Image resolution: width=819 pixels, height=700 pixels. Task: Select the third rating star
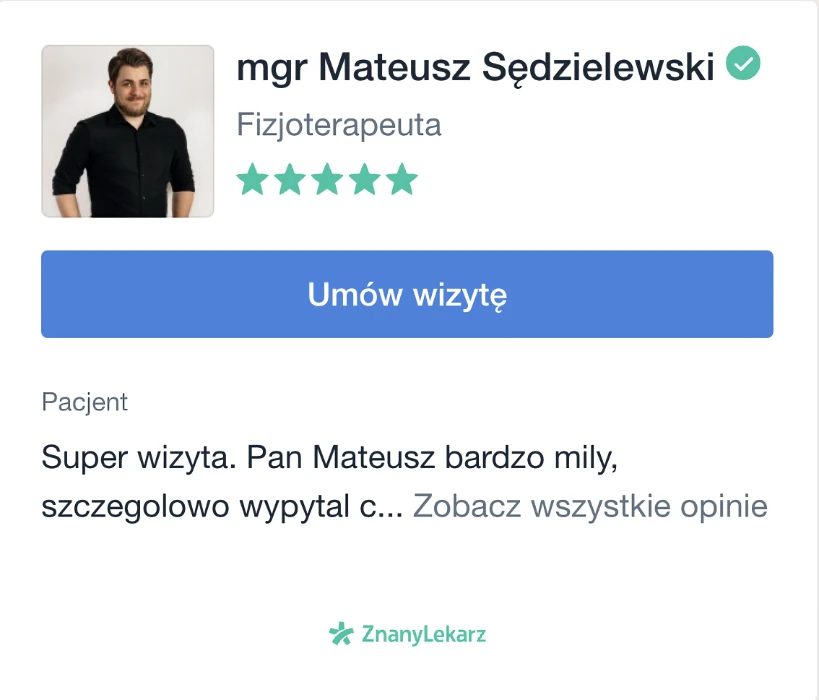click(327, 180)
